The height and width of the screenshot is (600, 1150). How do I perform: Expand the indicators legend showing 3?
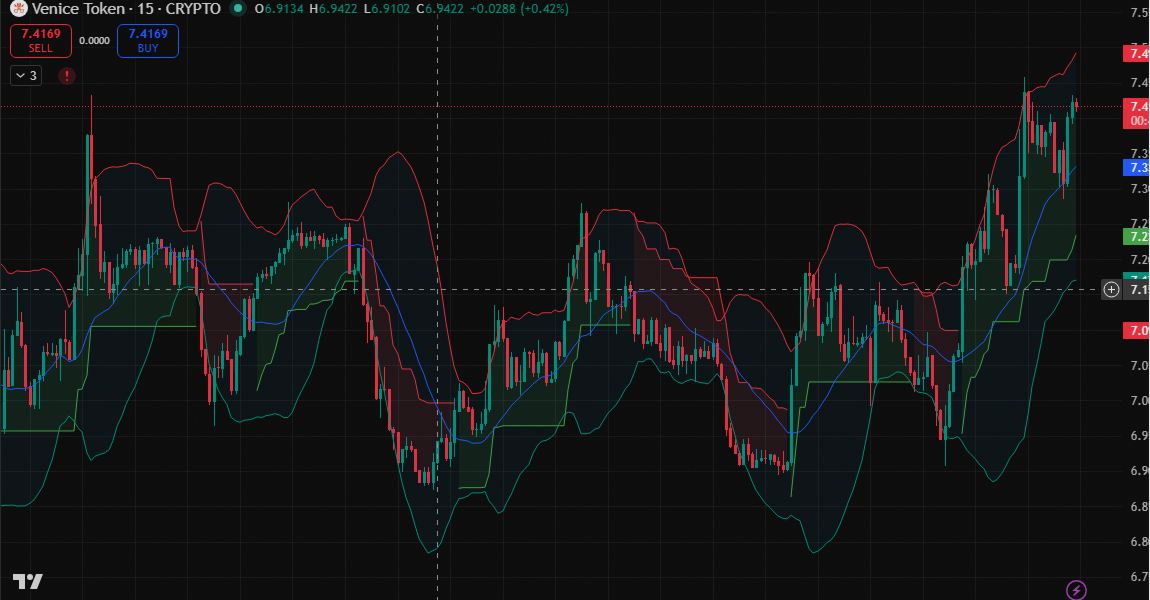(x=26, y=75)
